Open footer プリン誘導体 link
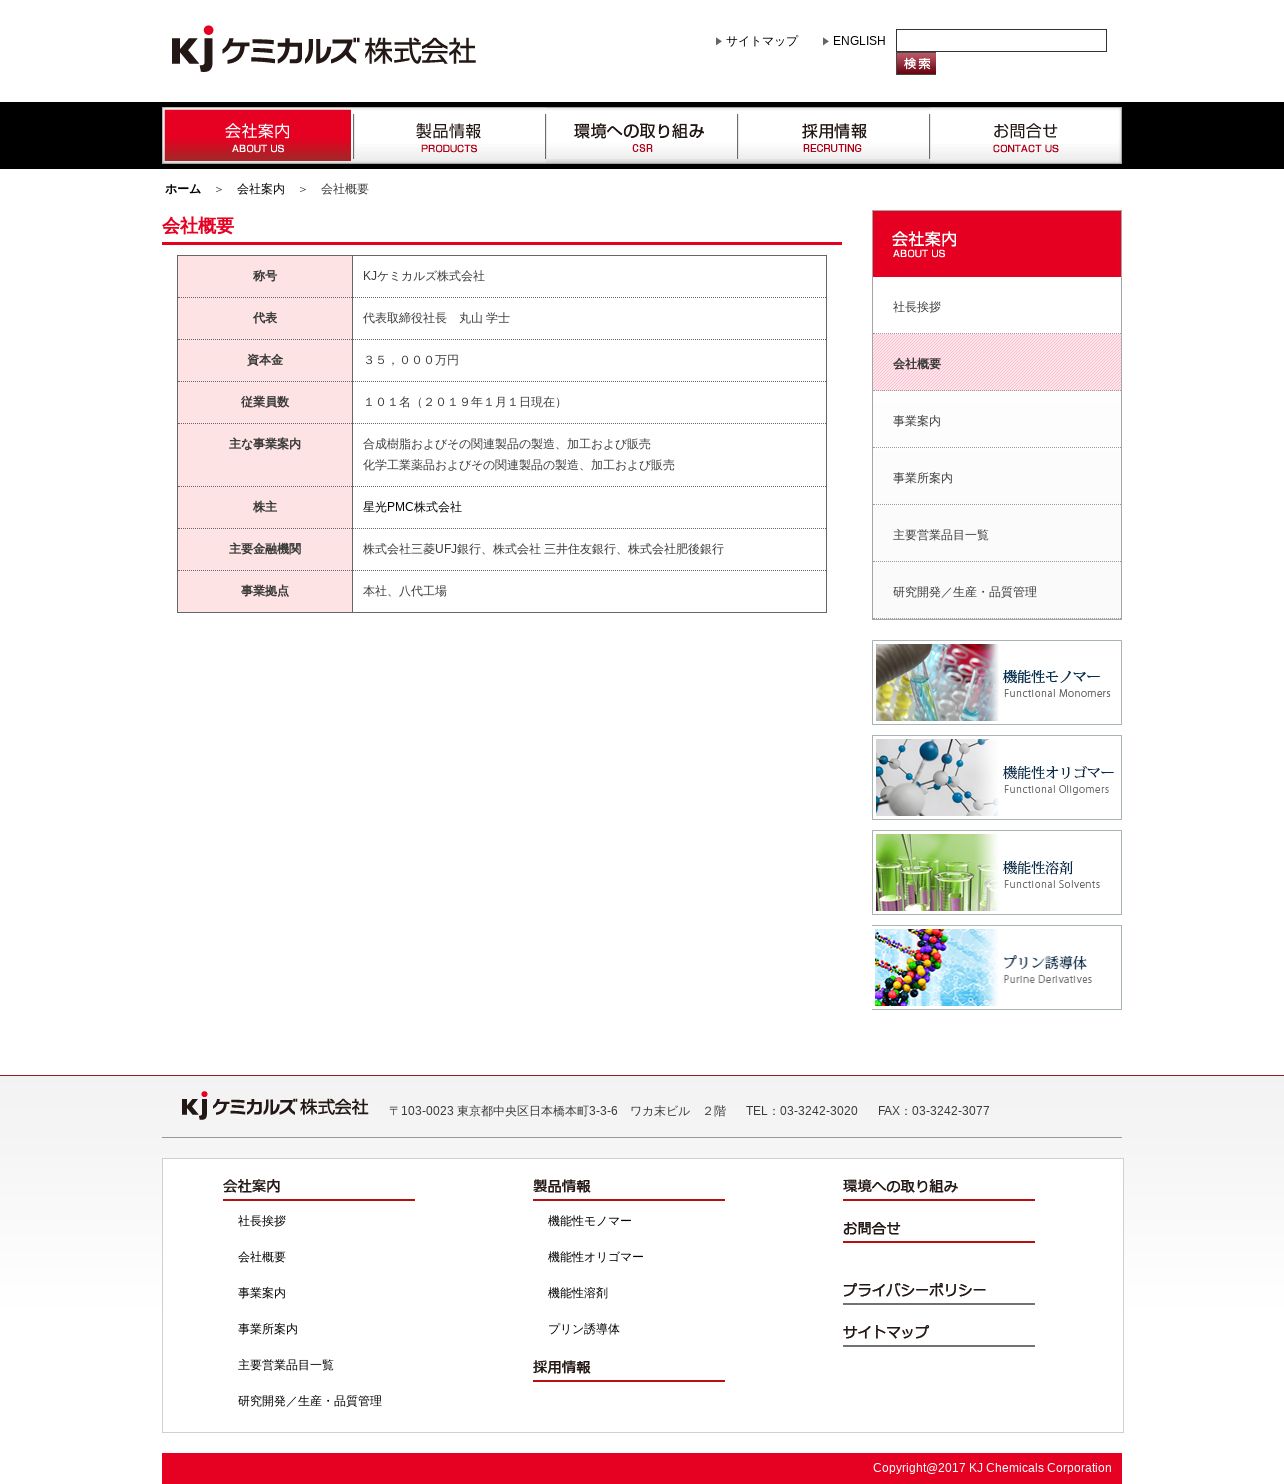This screenshot has width=1284, height=1484. coord(584,1329)
